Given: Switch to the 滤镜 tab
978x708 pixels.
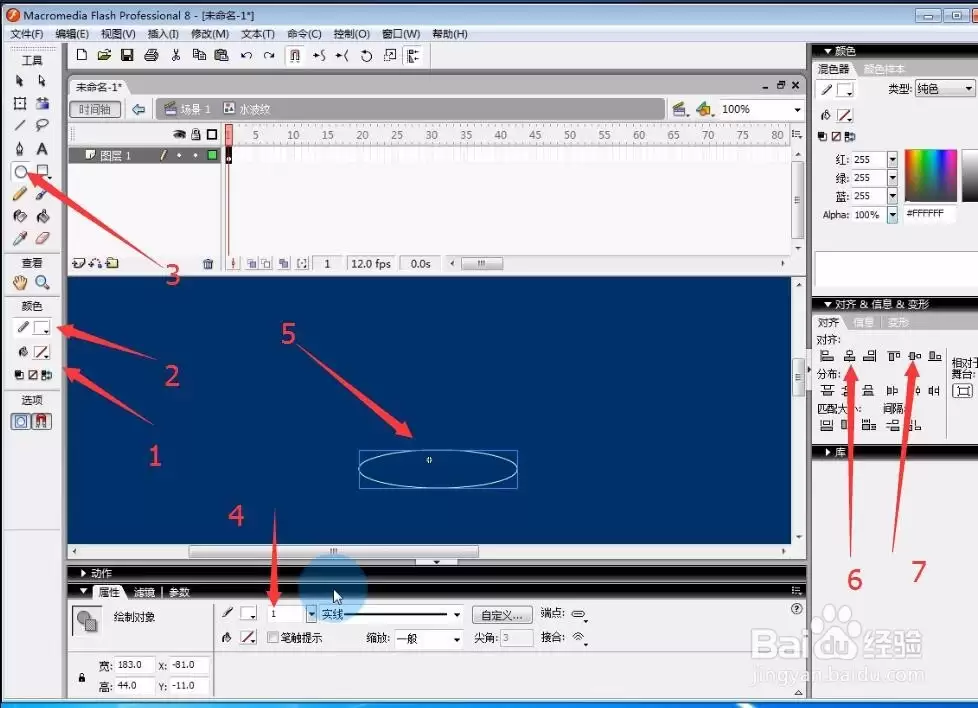Looking at the screenshot, I should click(x=144, y=592).
